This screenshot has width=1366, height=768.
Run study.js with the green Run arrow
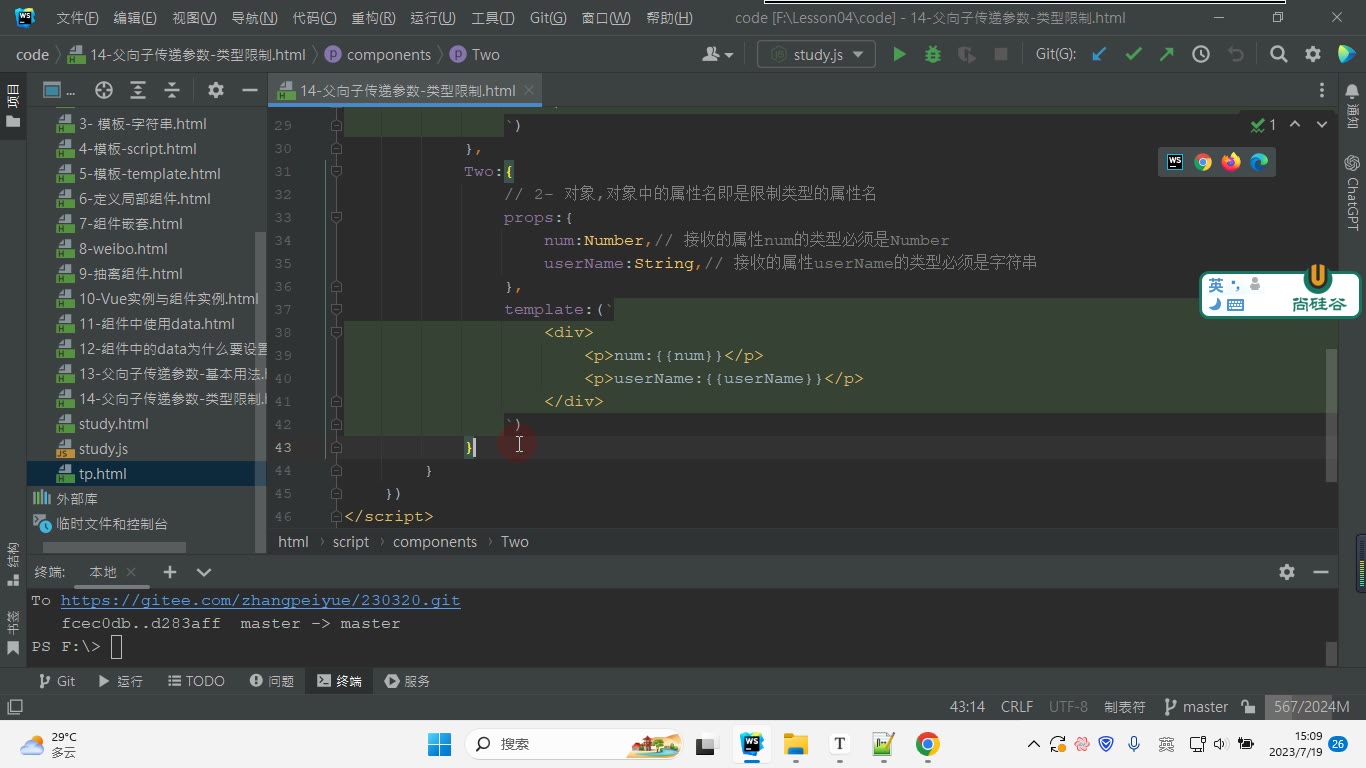coord(899,55)
